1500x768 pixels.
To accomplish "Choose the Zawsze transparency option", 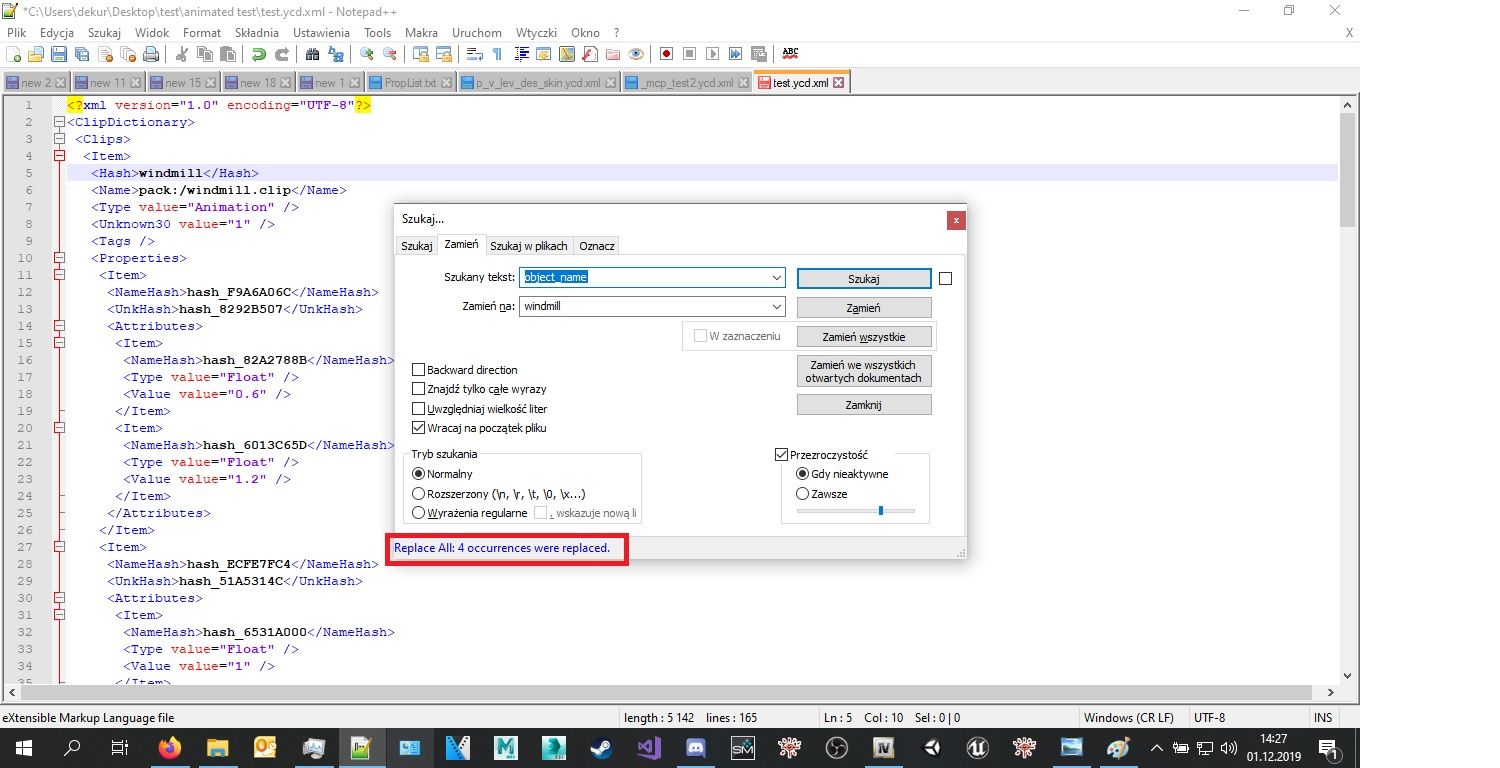I will tap(802, 494).
